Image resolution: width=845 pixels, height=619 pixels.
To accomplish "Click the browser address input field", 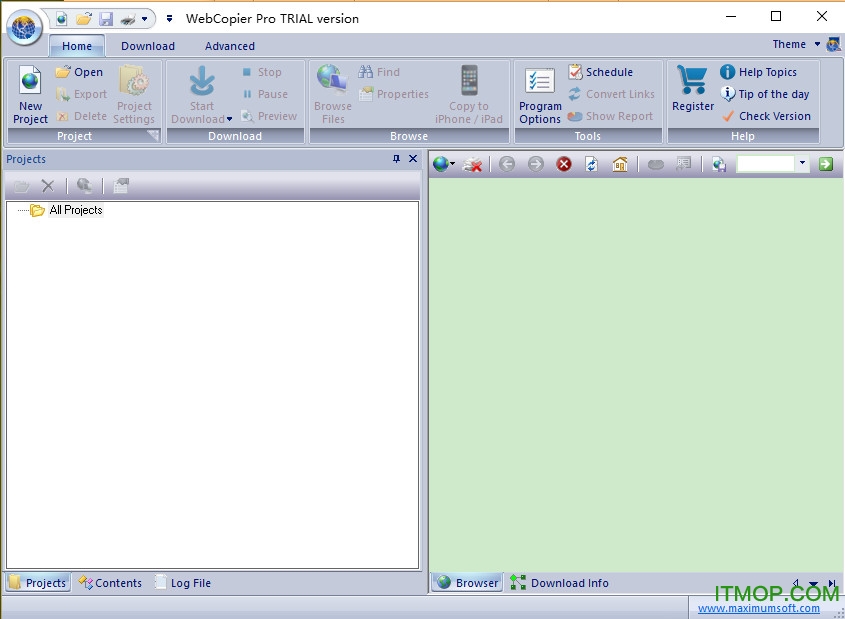I will [765, 163].
